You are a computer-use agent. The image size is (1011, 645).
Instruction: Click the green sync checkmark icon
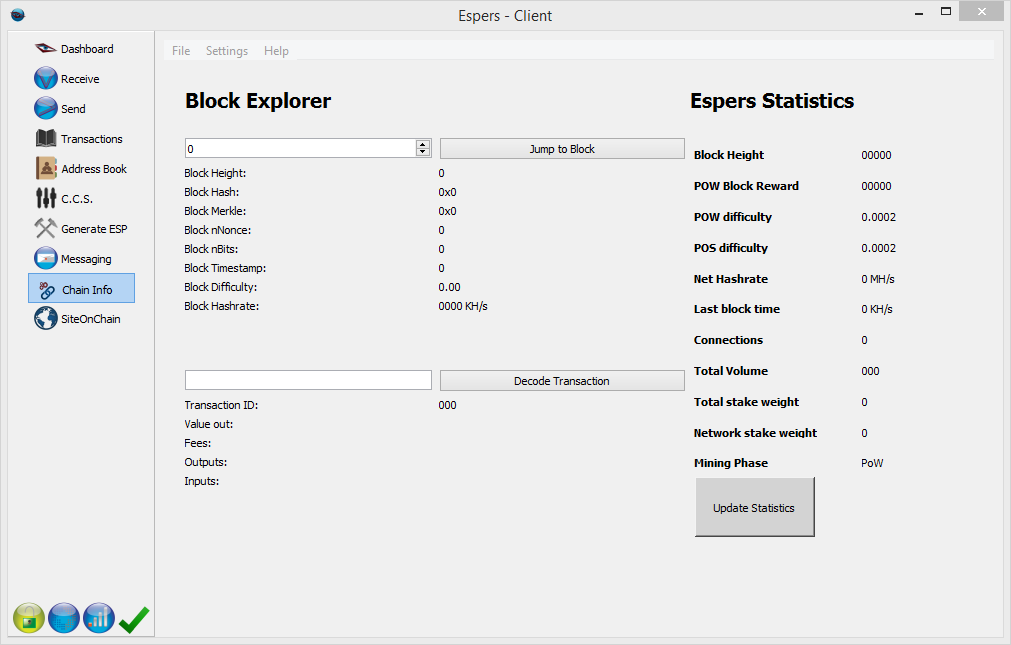pos(134,620)
